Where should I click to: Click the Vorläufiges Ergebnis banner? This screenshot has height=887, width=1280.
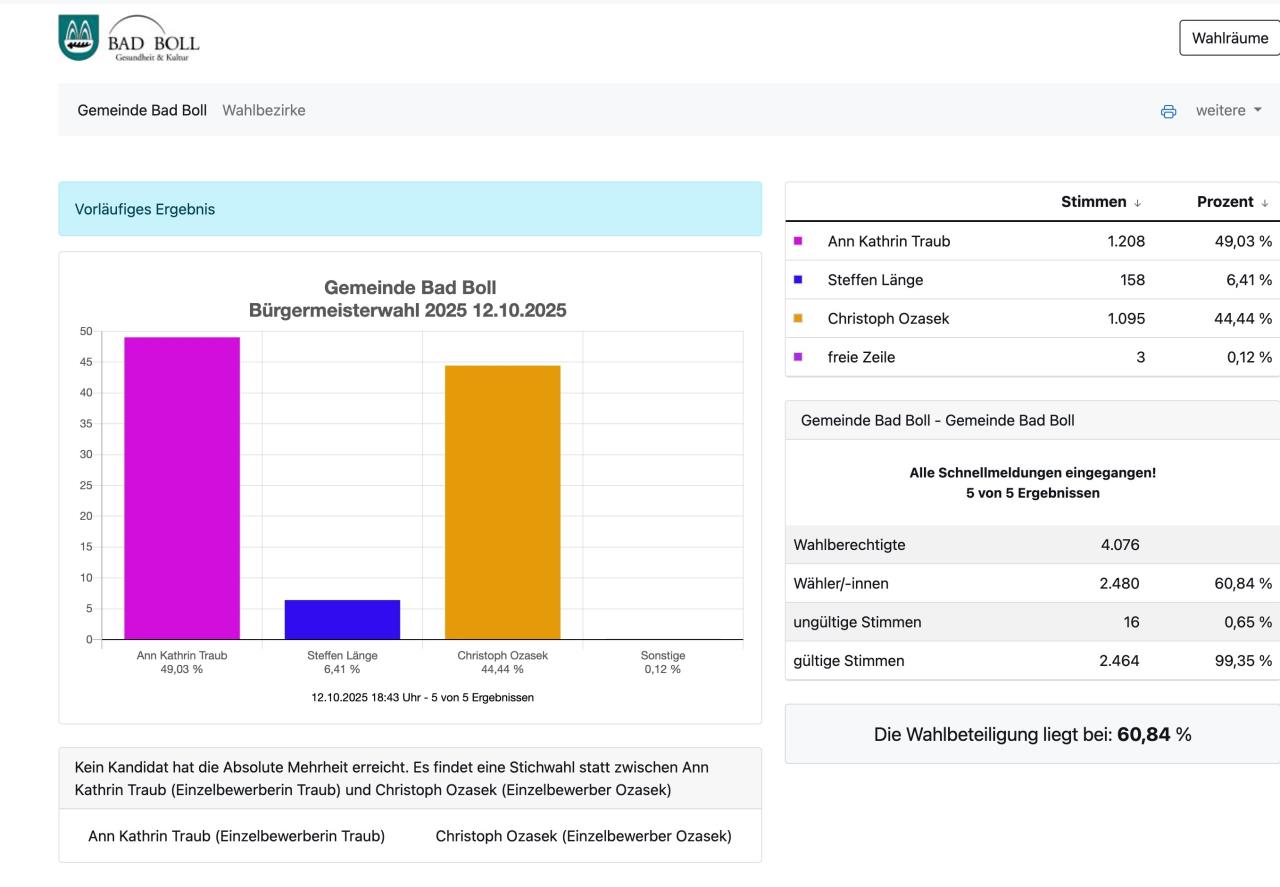[409, 209]
